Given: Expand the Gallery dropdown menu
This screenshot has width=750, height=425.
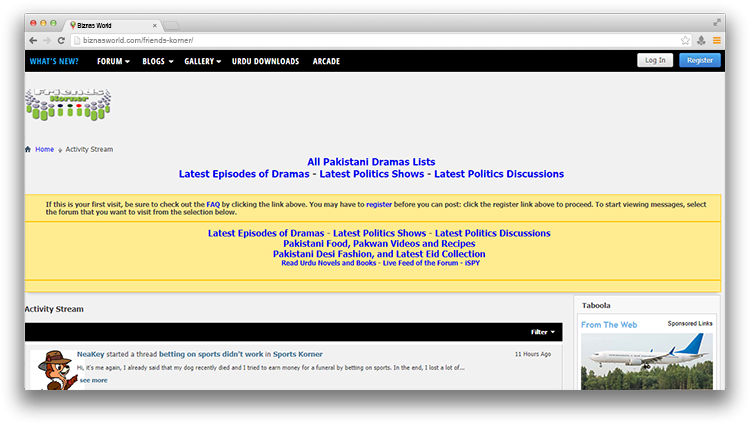Looking at the screenshot, I should (x=202, y=61).
